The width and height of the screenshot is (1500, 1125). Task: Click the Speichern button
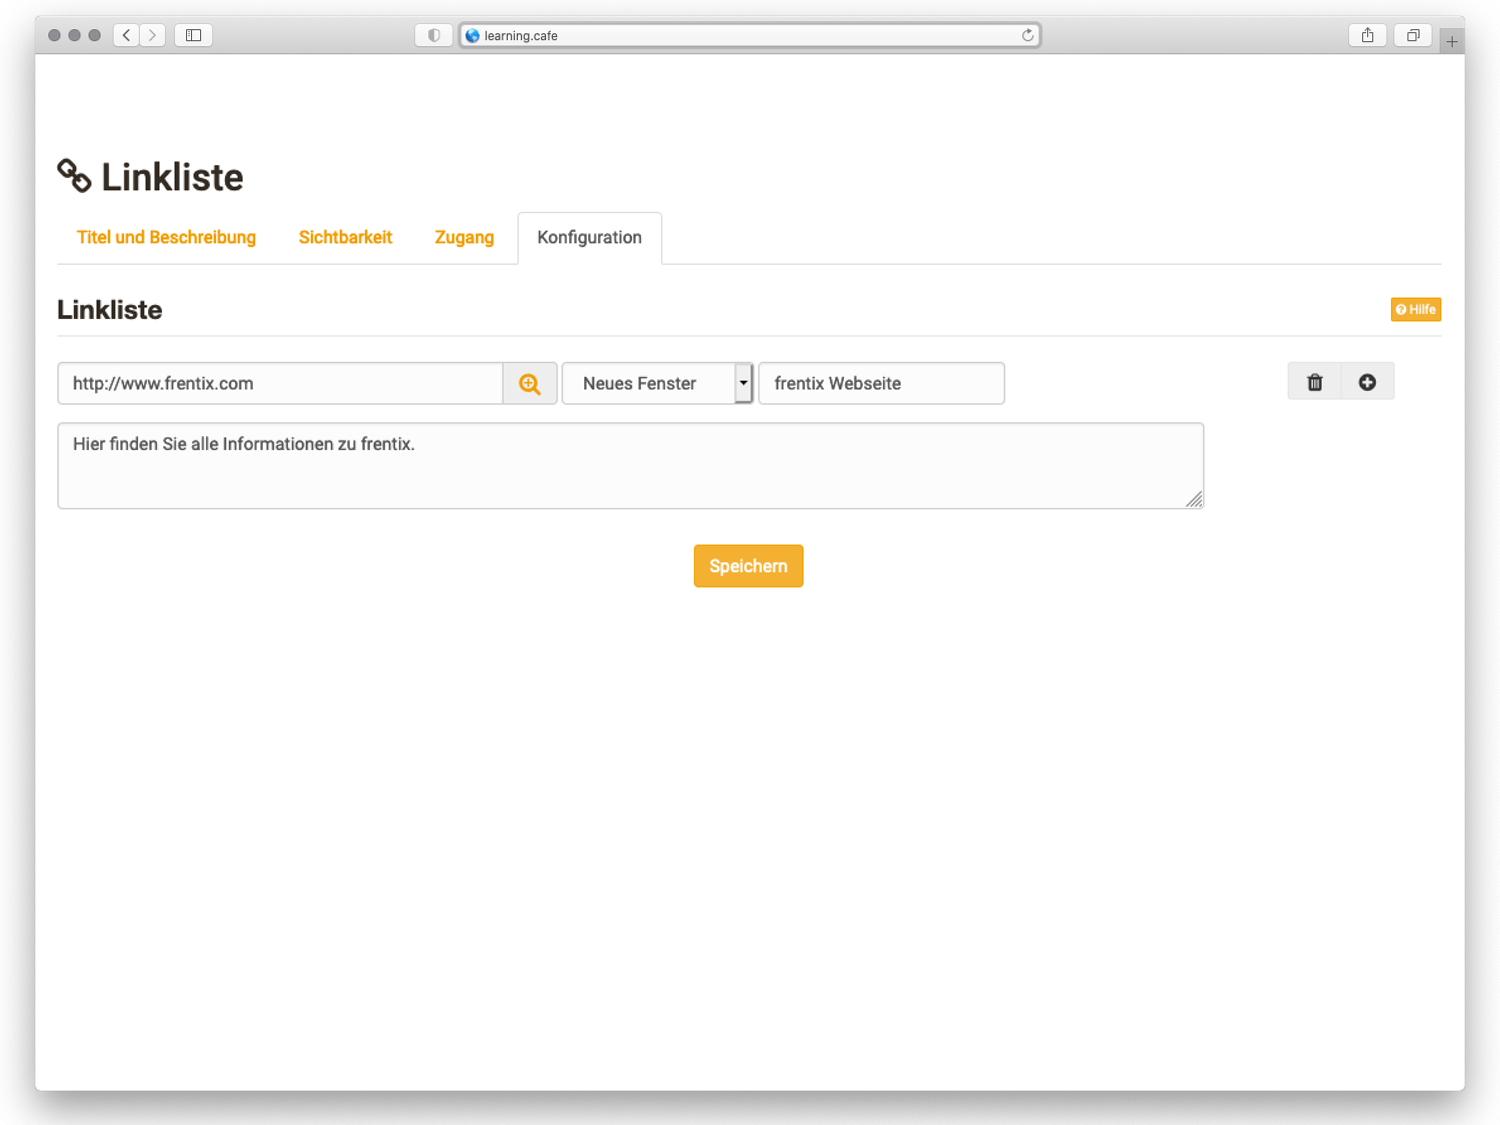pyautogui.click(x=748, y=566)
